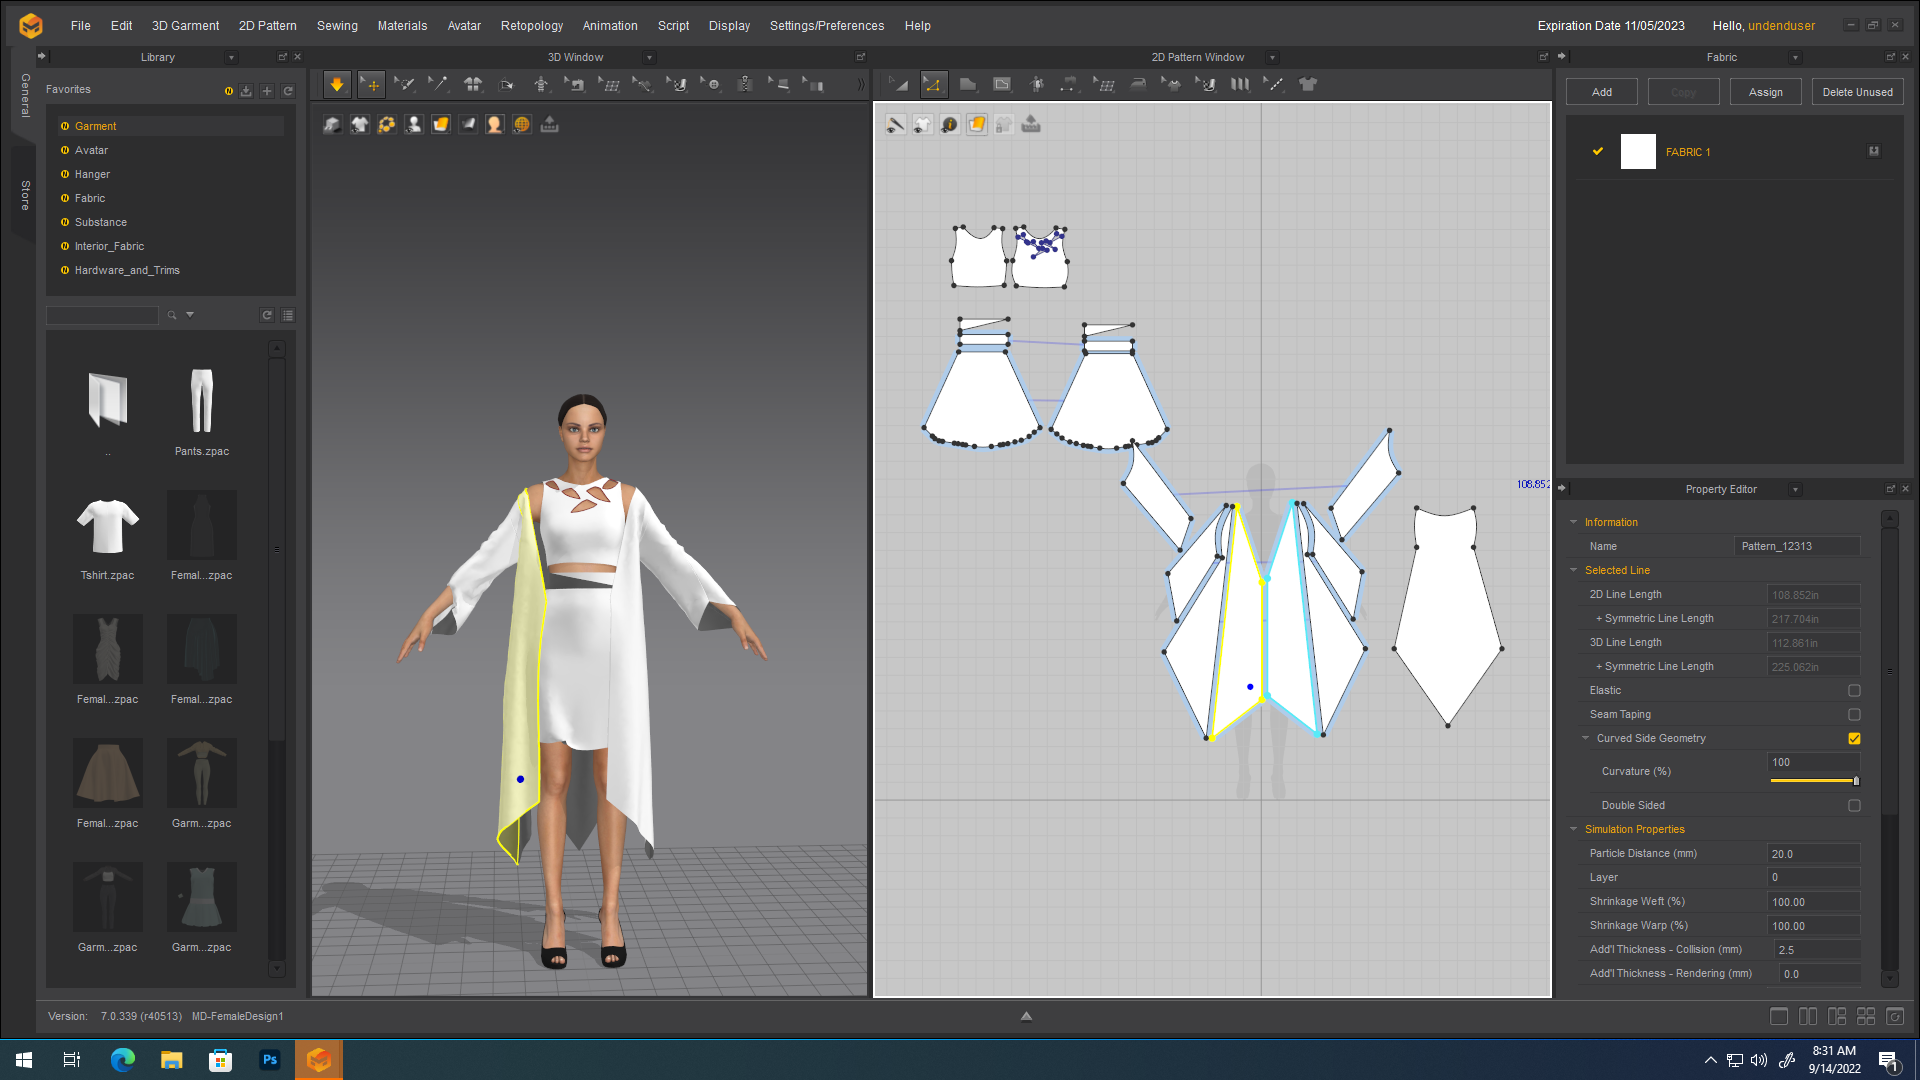
Task: Click the steam iron tool icon
Action: pos(1137,85)
